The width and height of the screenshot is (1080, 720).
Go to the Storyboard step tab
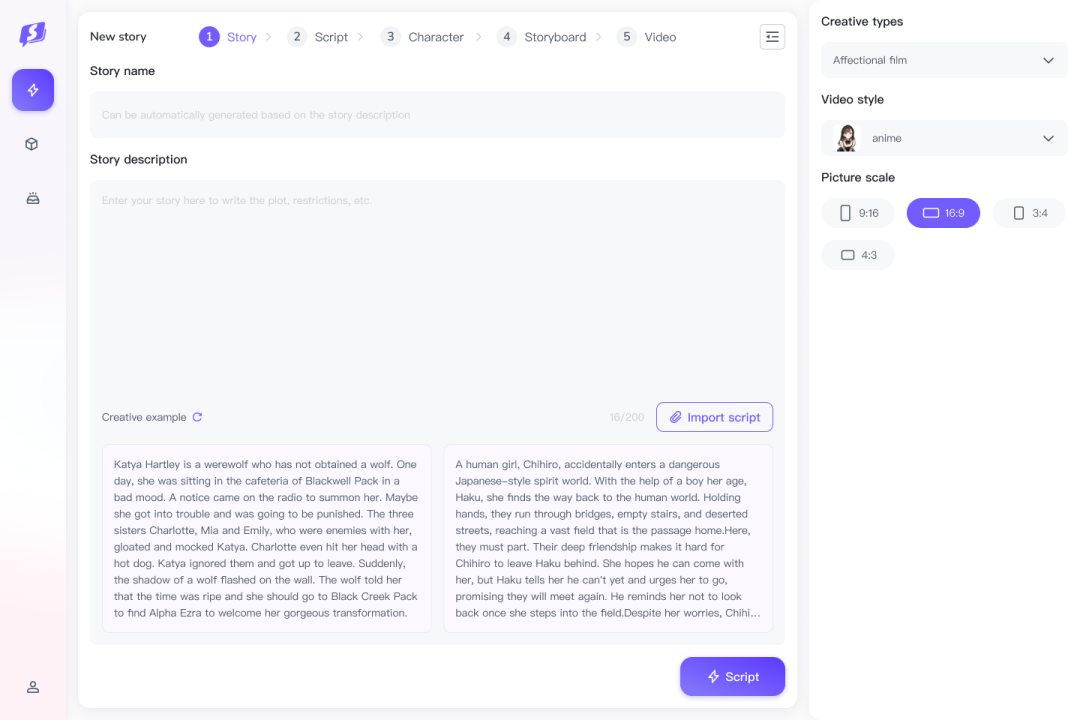point(543,37)
